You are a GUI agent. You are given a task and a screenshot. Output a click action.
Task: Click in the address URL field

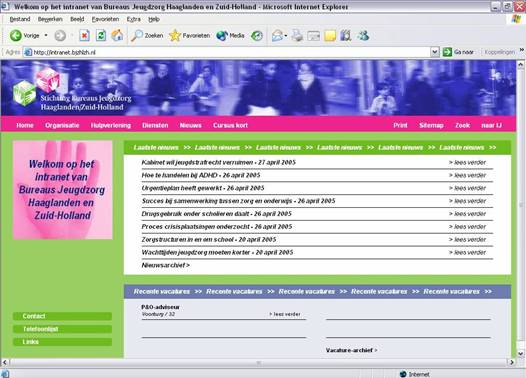pyautogui.click(x=227, y=52)
